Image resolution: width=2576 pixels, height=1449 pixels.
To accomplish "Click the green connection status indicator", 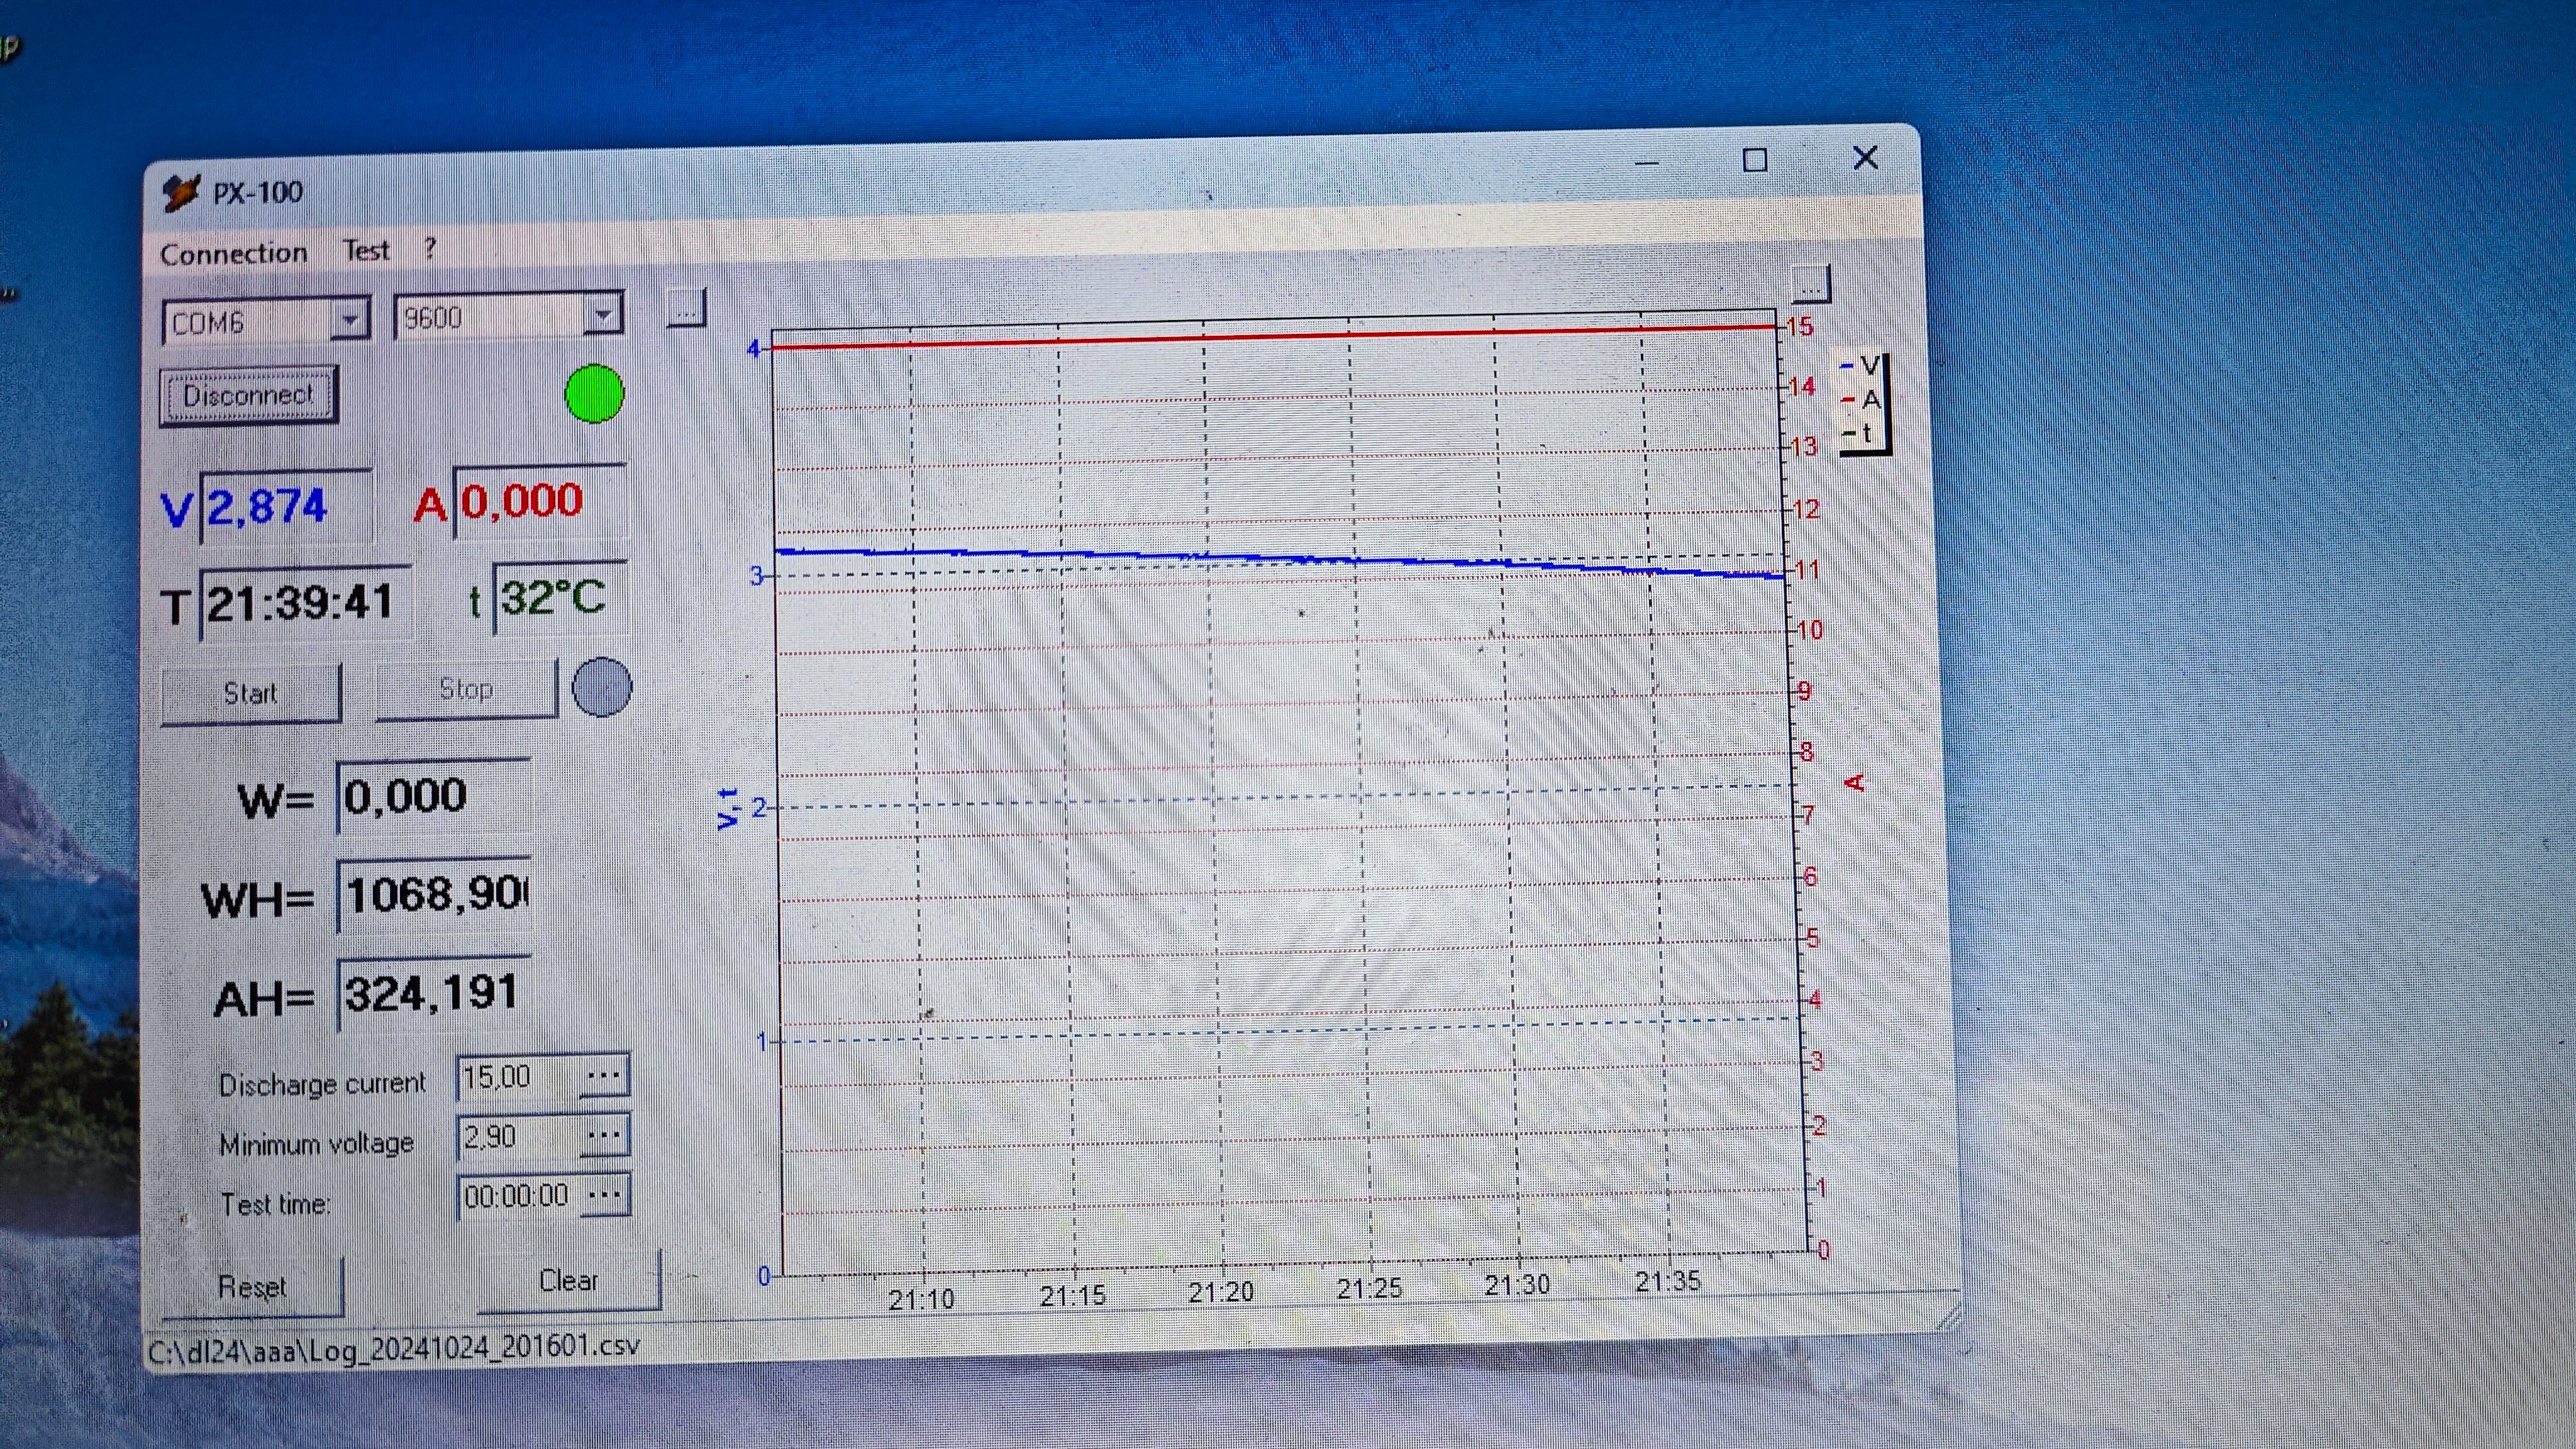I will [x=594, y=393].
